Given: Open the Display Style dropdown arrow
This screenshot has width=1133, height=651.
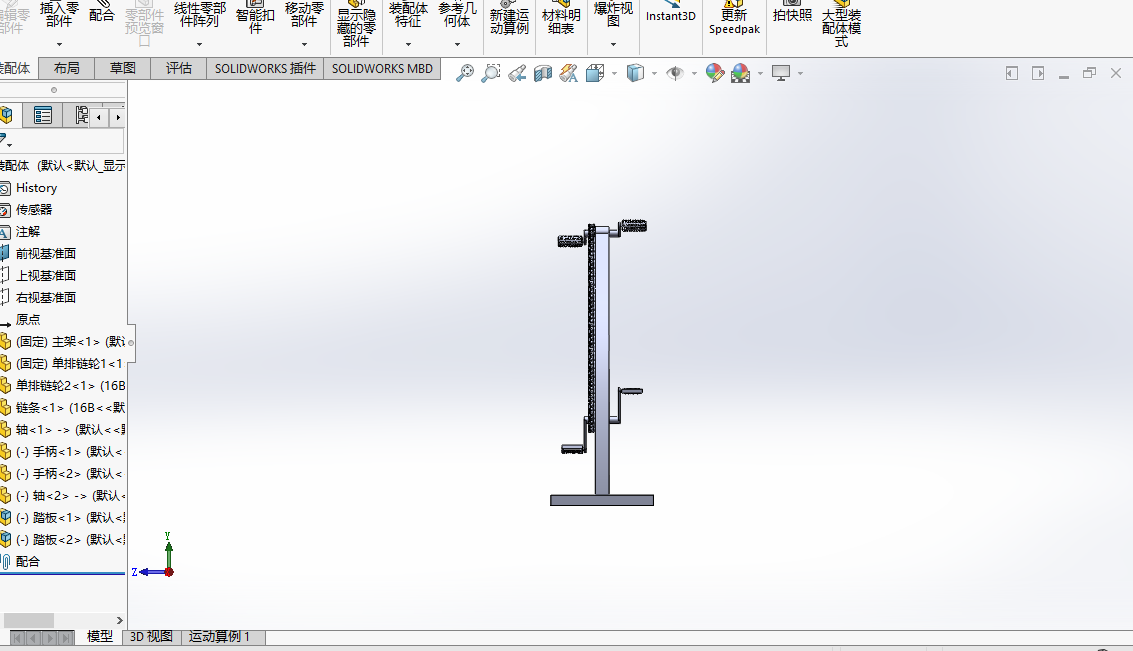Looking at the screenshot, I should pyautogui.click(x=655, y=74).
